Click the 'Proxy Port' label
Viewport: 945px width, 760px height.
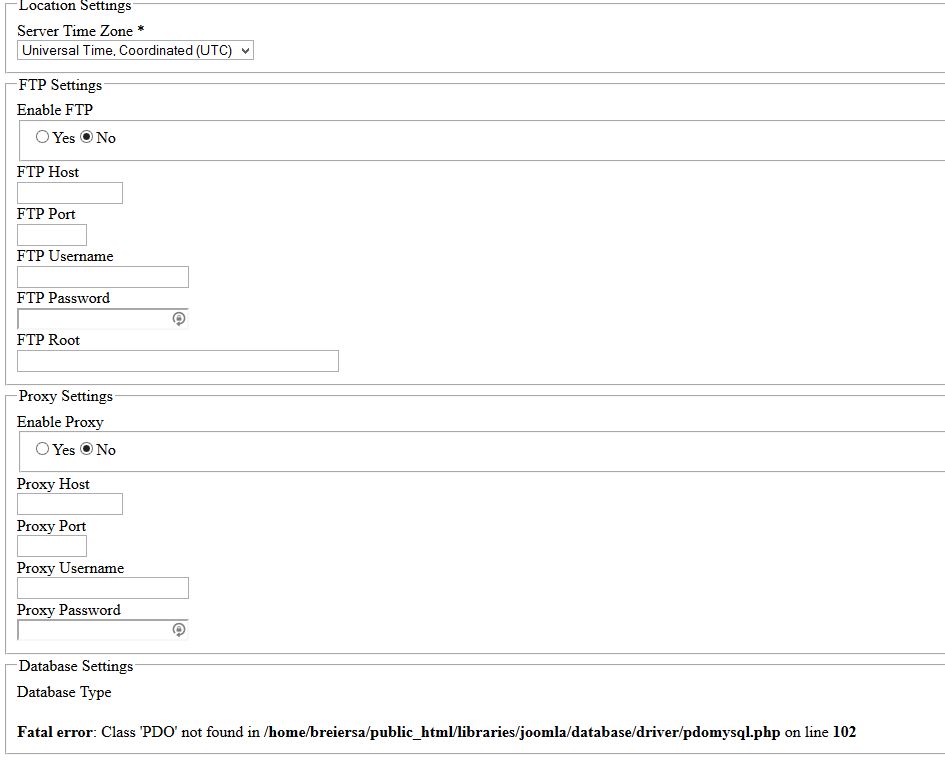51,526
